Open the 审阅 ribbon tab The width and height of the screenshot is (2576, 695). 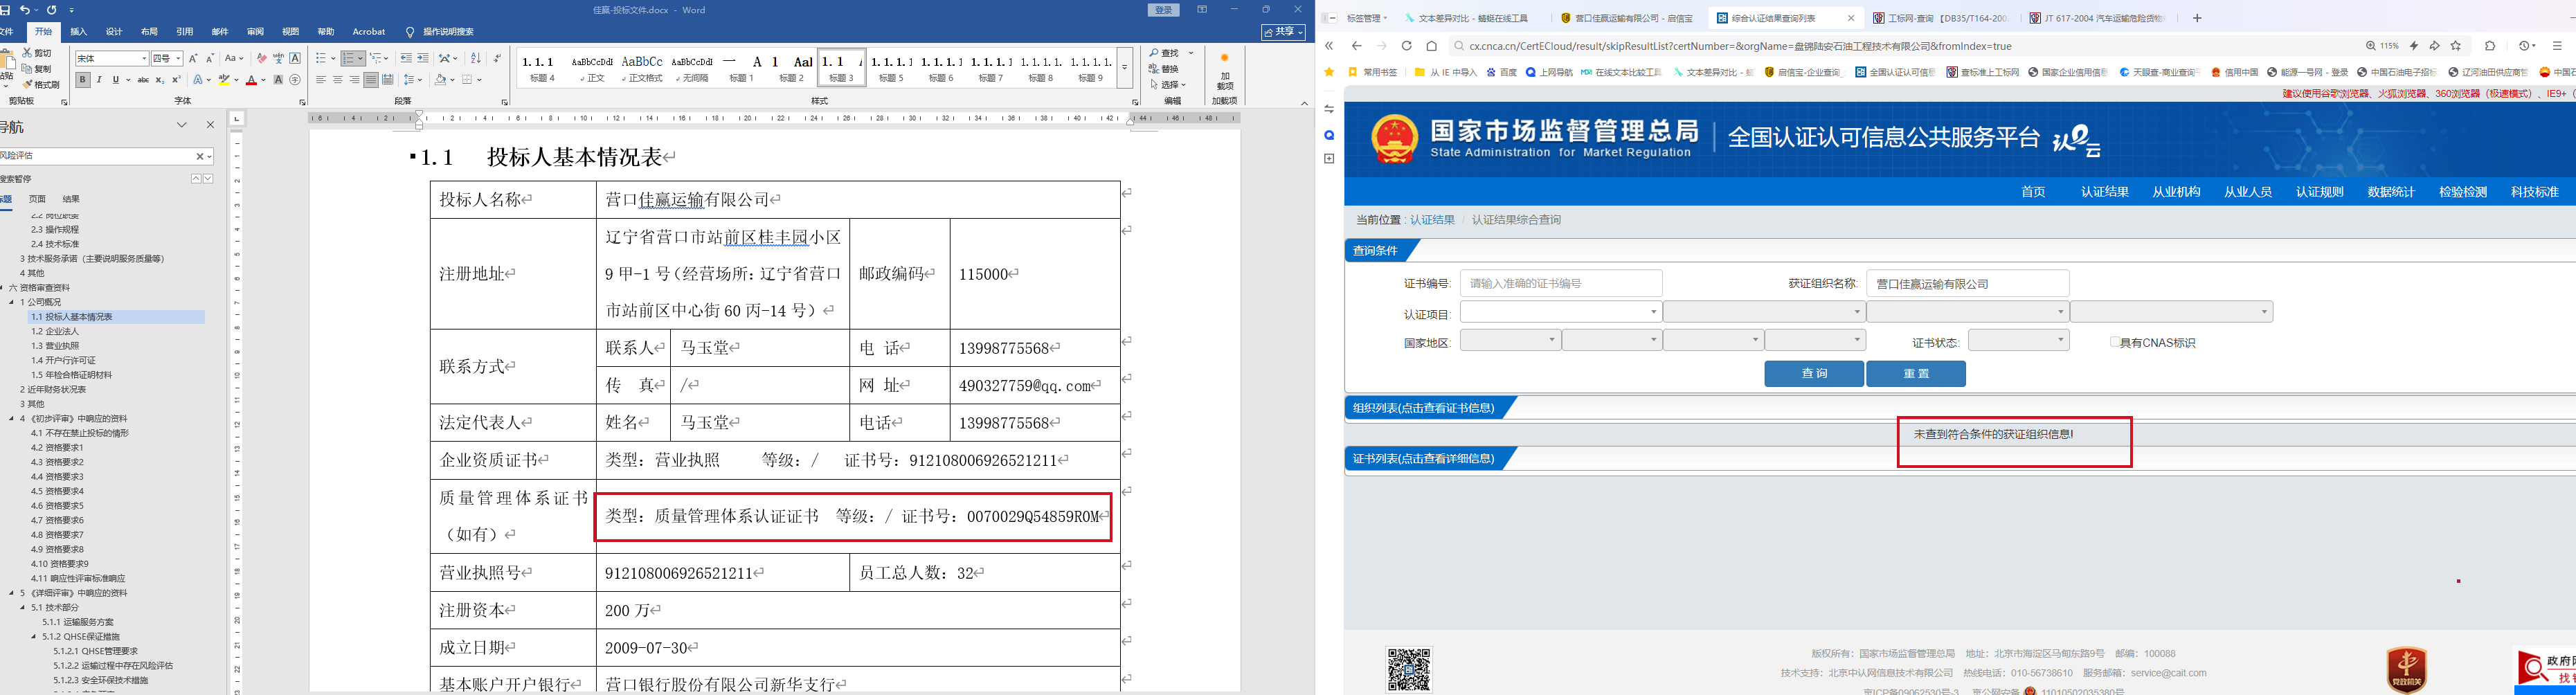(255, 32)
